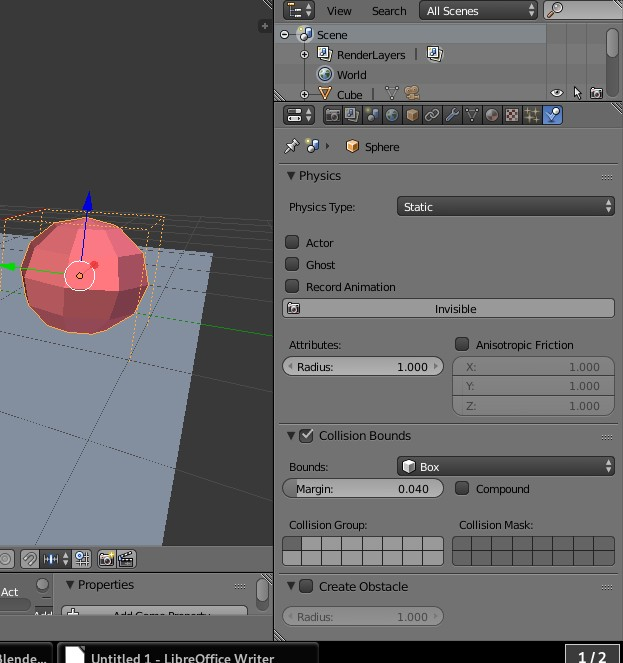623x663 pixels.
Task: Open the properties editor type selector
Action: [299, 115]
